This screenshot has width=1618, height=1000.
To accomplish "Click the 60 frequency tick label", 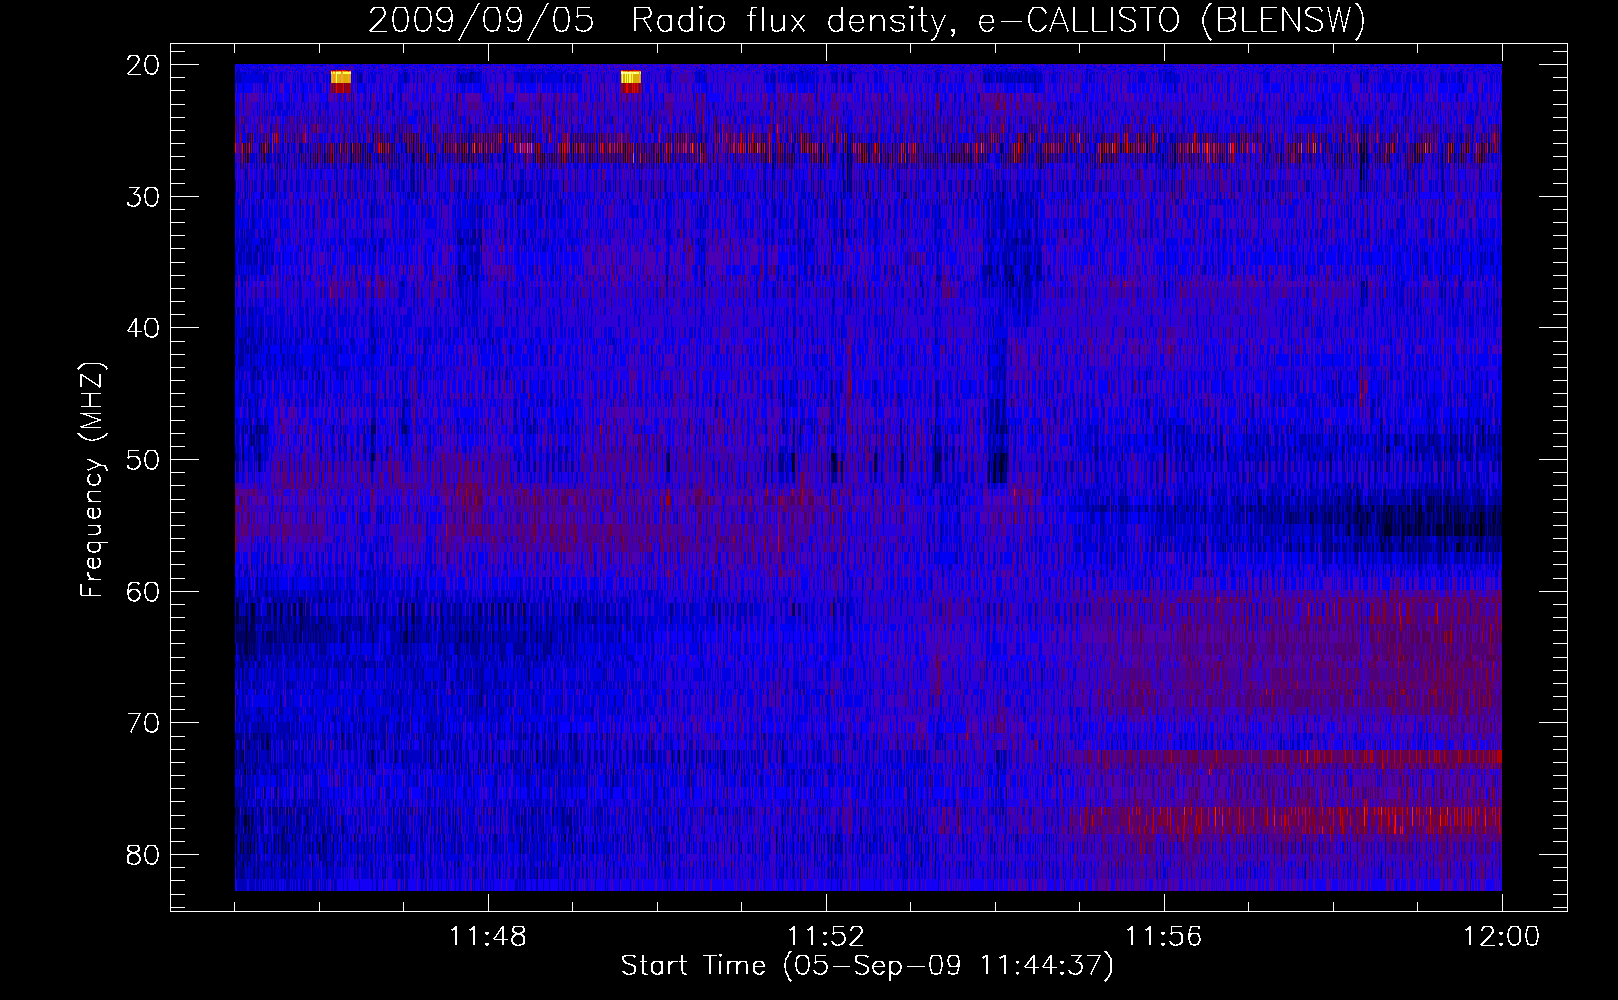I will click(x=143, y=592).
